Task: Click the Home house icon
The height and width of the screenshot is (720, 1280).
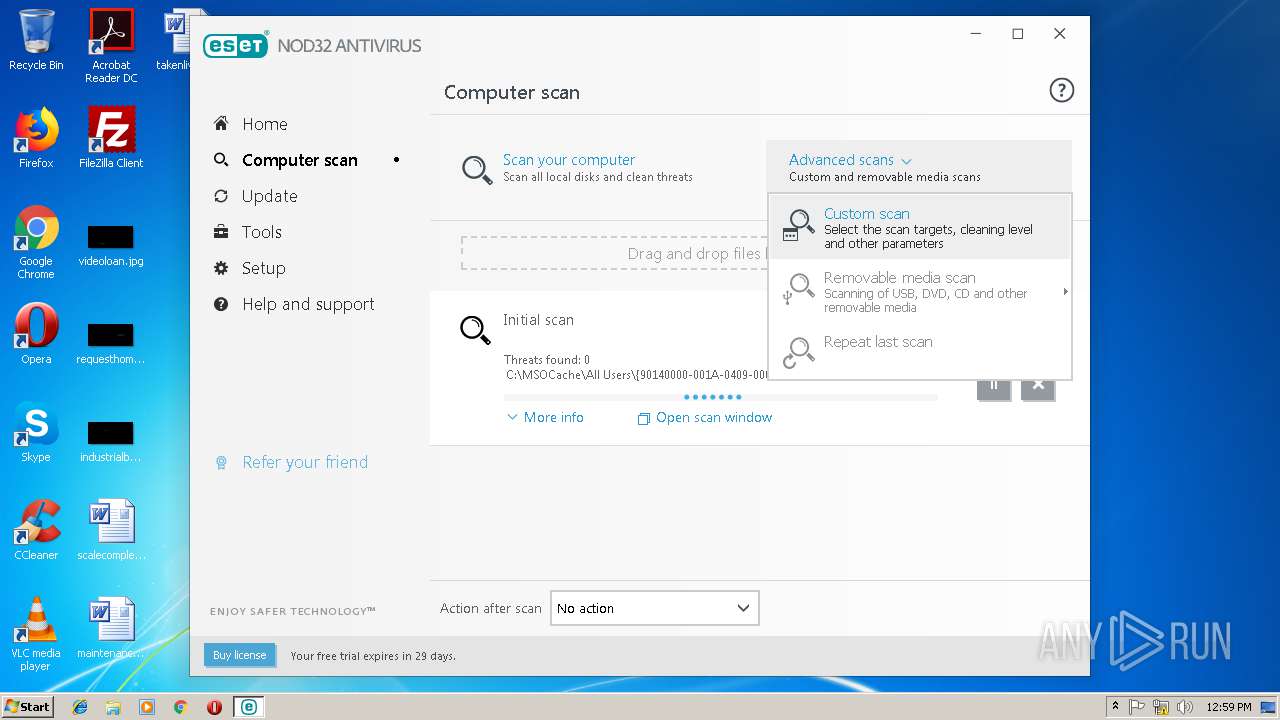Action: coord(221,123)
